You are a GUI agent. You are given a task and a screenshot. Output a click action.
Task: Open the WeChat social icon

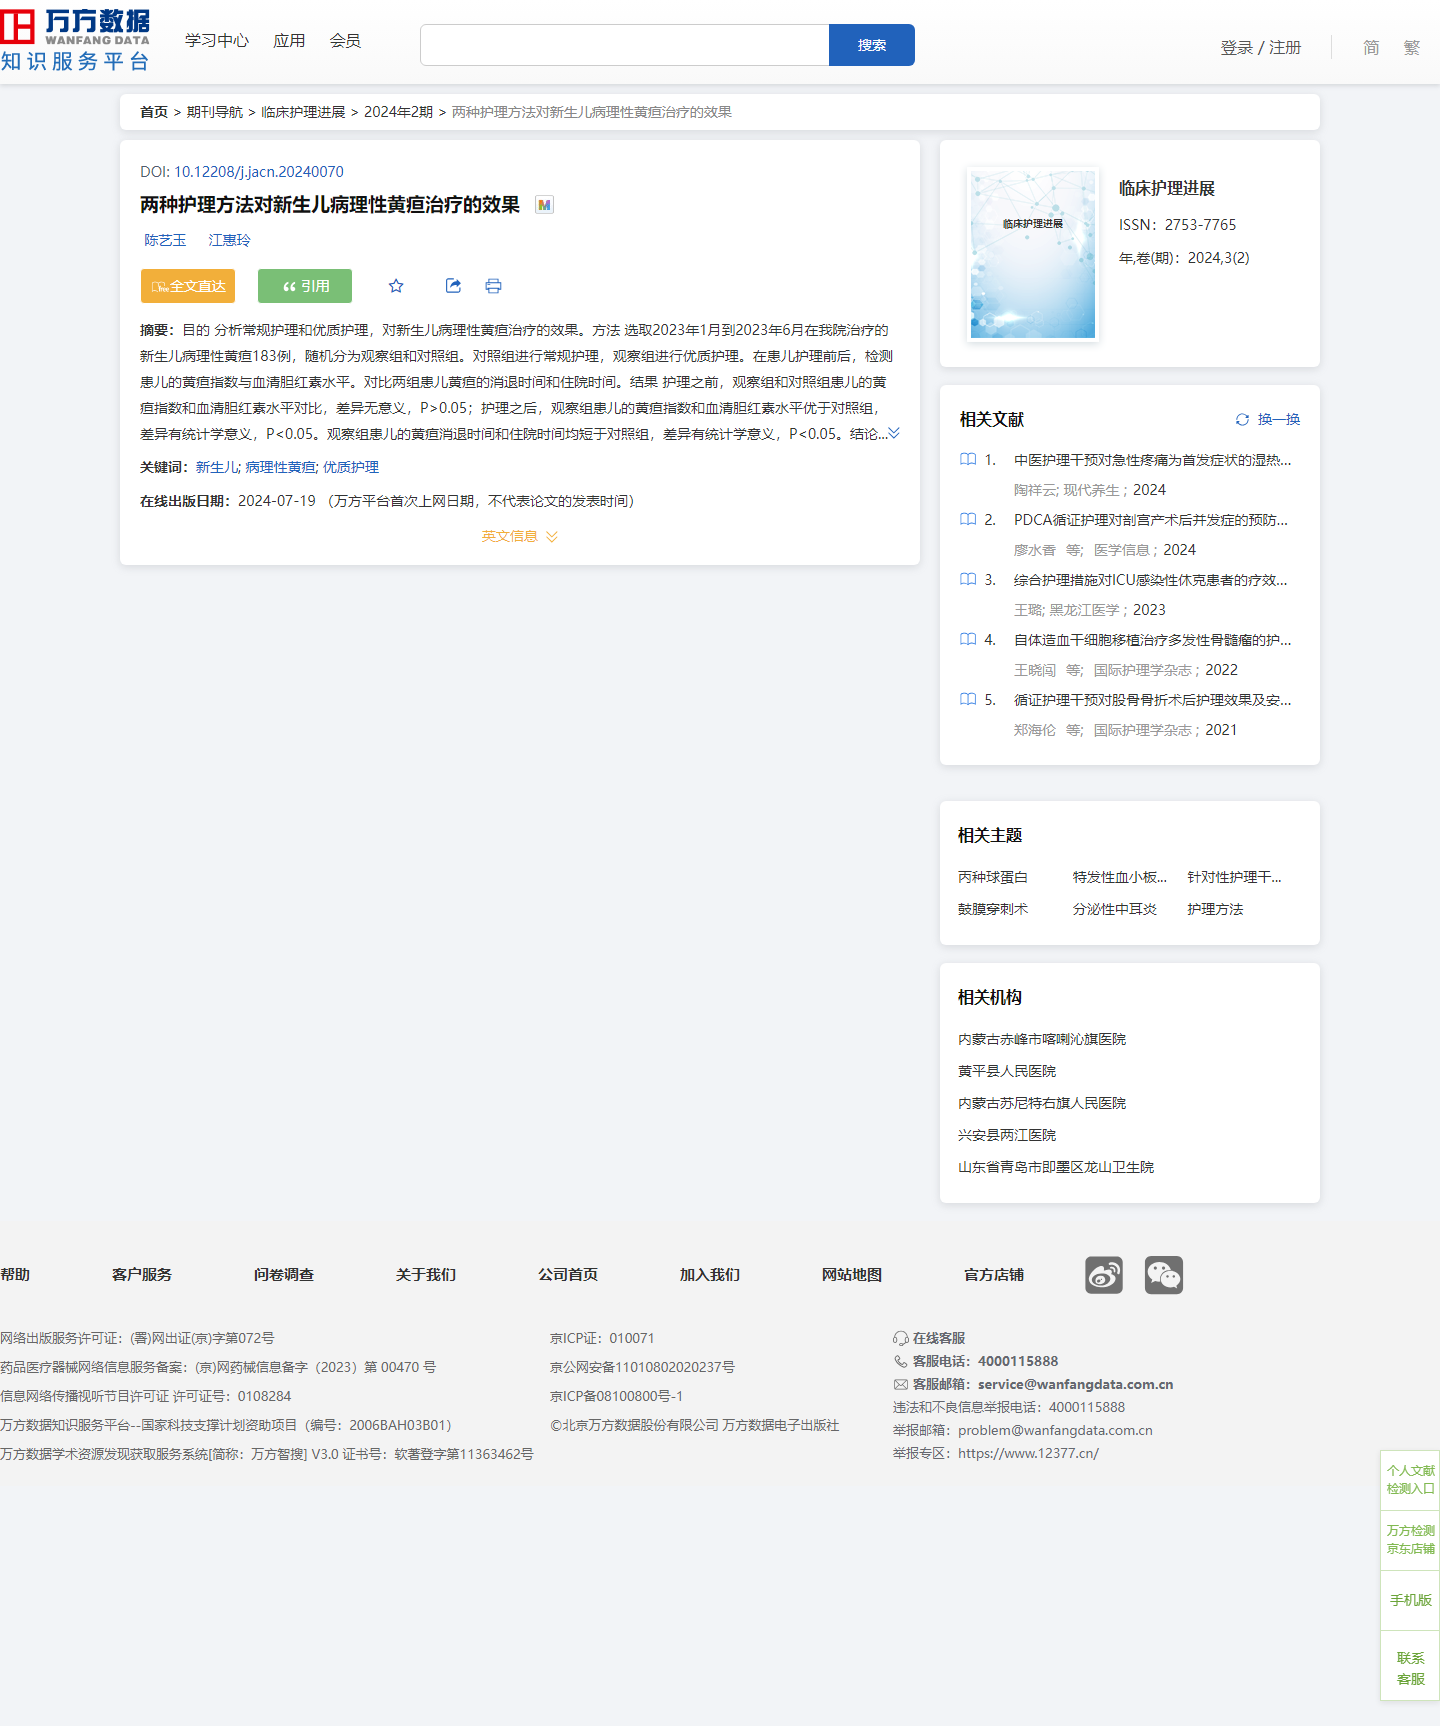[1164, 1275]
